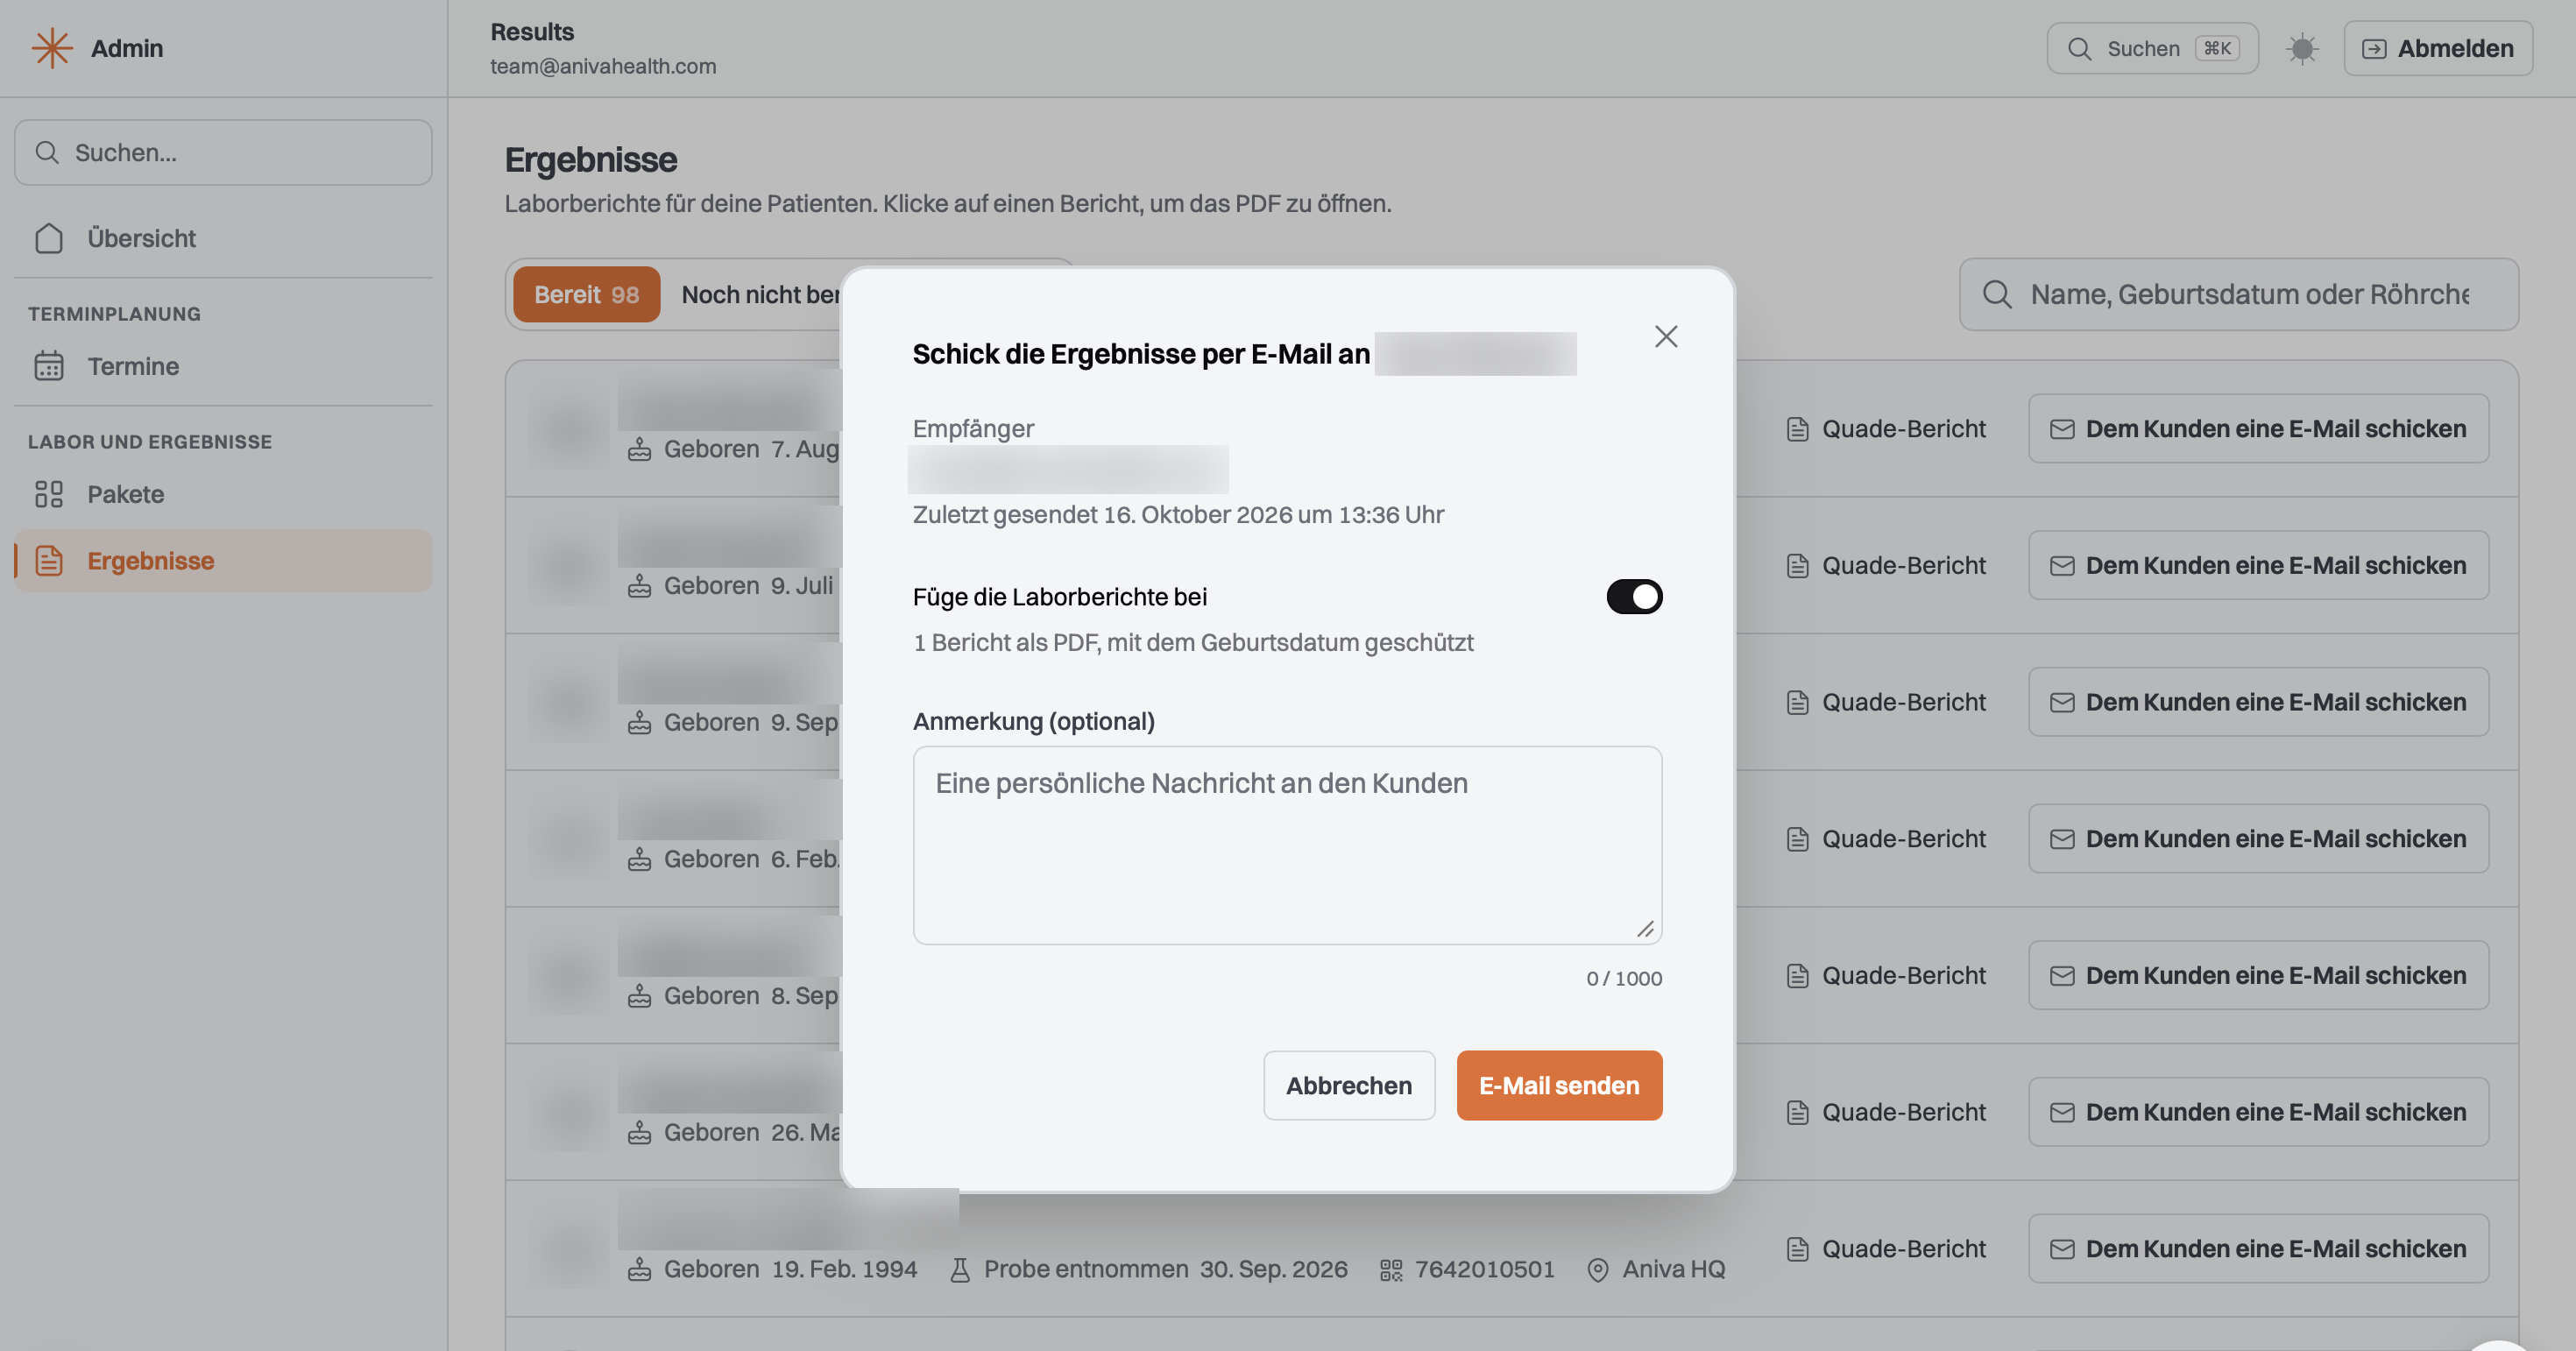Send the email with 'E-Mail senden'
Screen dimensions: 2576x1351
[1559, 1085]
